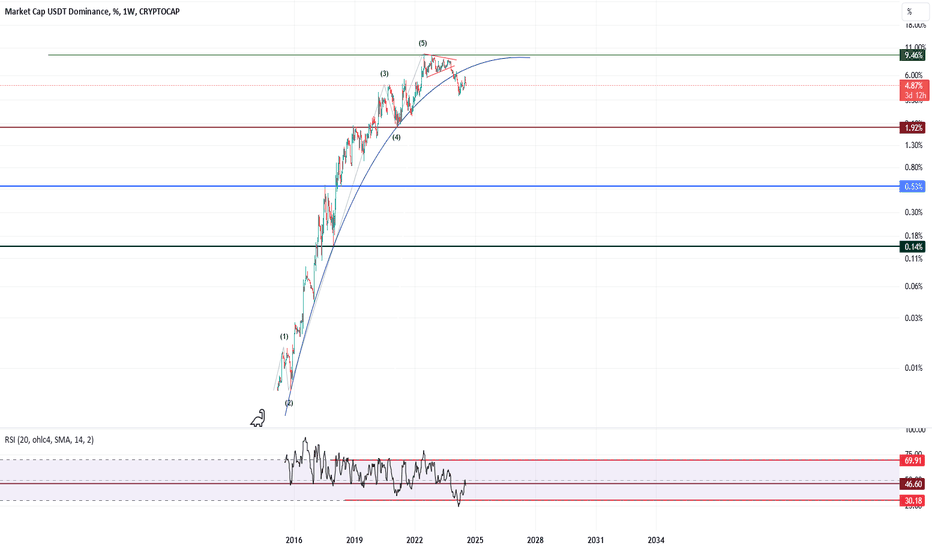Click the 2019 label on the time axis
The image size is (932, 550).
(354, 540)
